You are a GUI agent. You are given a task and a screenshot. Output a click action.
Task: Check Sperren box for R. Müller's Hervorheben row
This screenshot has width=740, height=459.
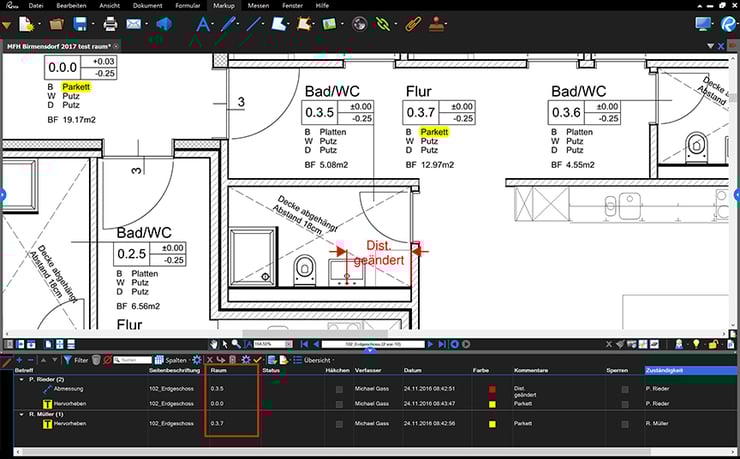(x=625, y=424)
